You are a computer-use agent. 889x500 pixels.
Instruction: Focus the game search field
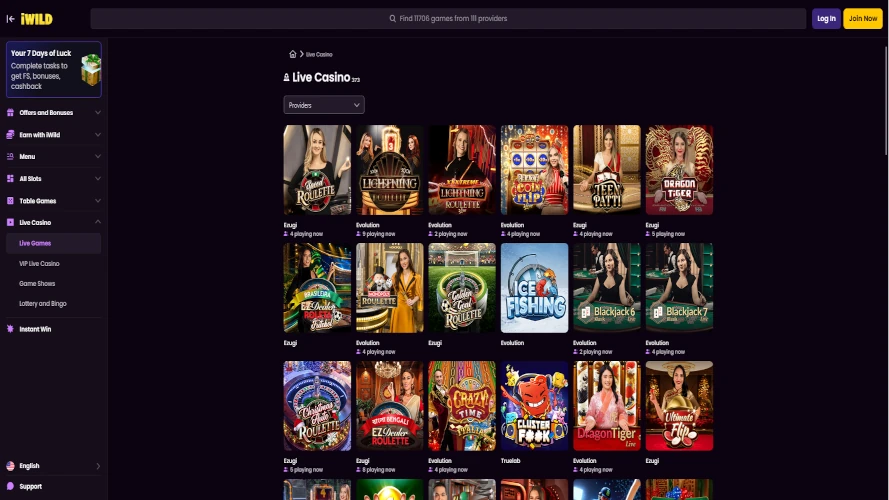coord(448,19)
